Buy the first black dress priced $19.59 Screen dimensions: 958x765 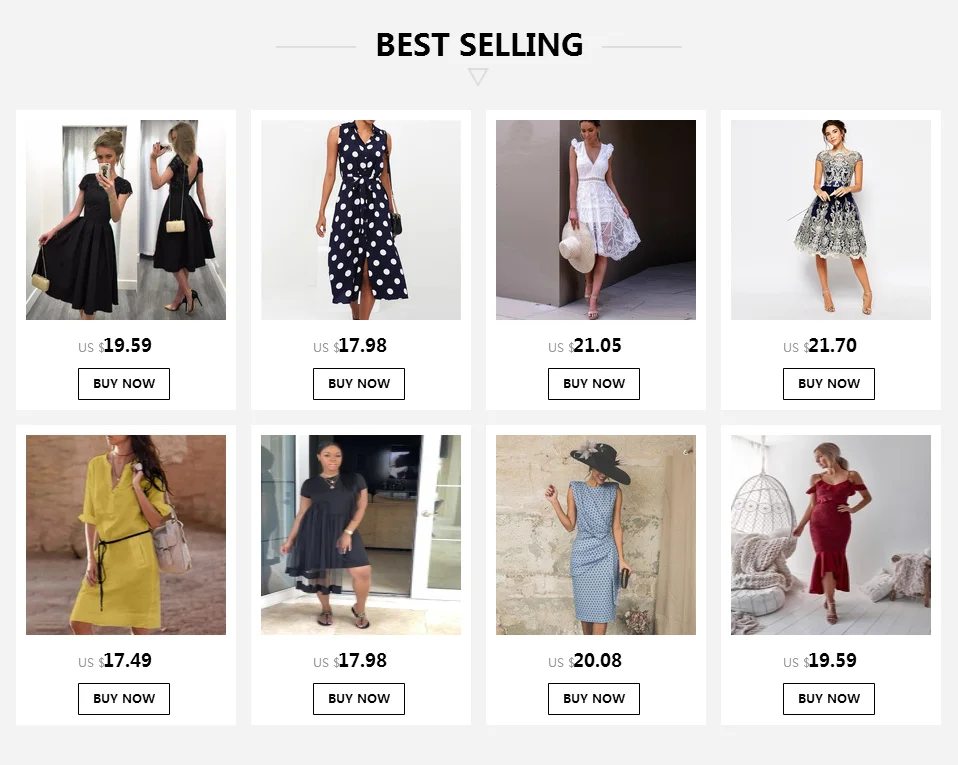click(x=124, y=384)
